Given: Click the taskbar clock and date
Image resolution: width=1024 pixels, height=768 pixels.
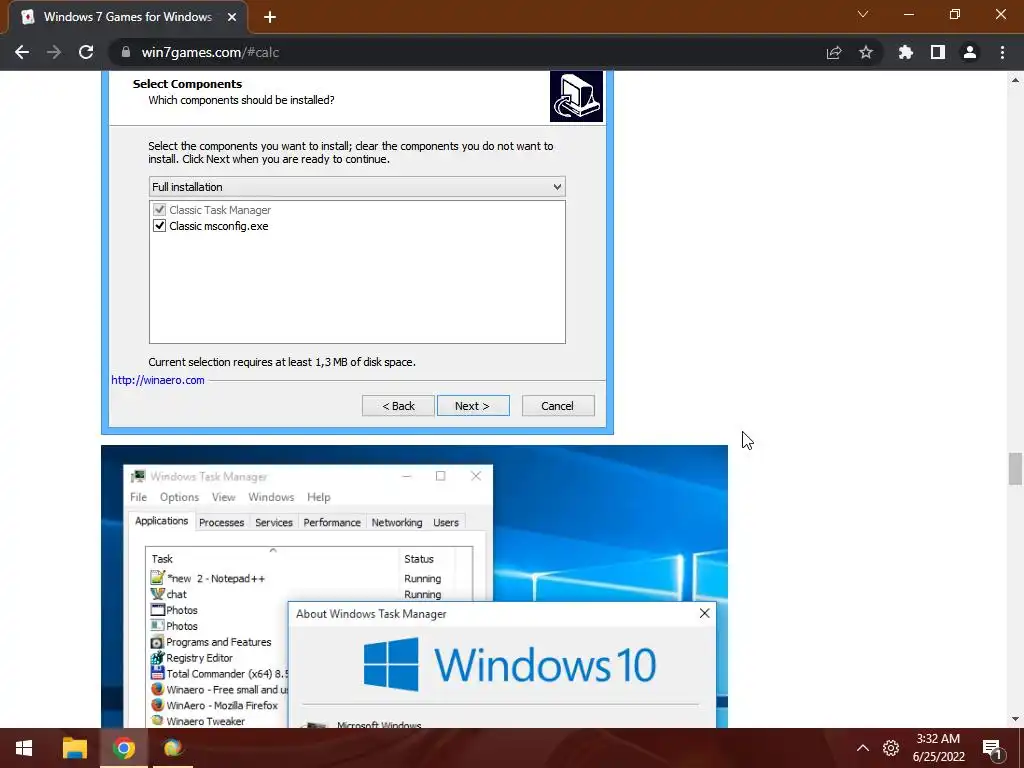Looking at the screenshot, I should [x=938, y=748].
